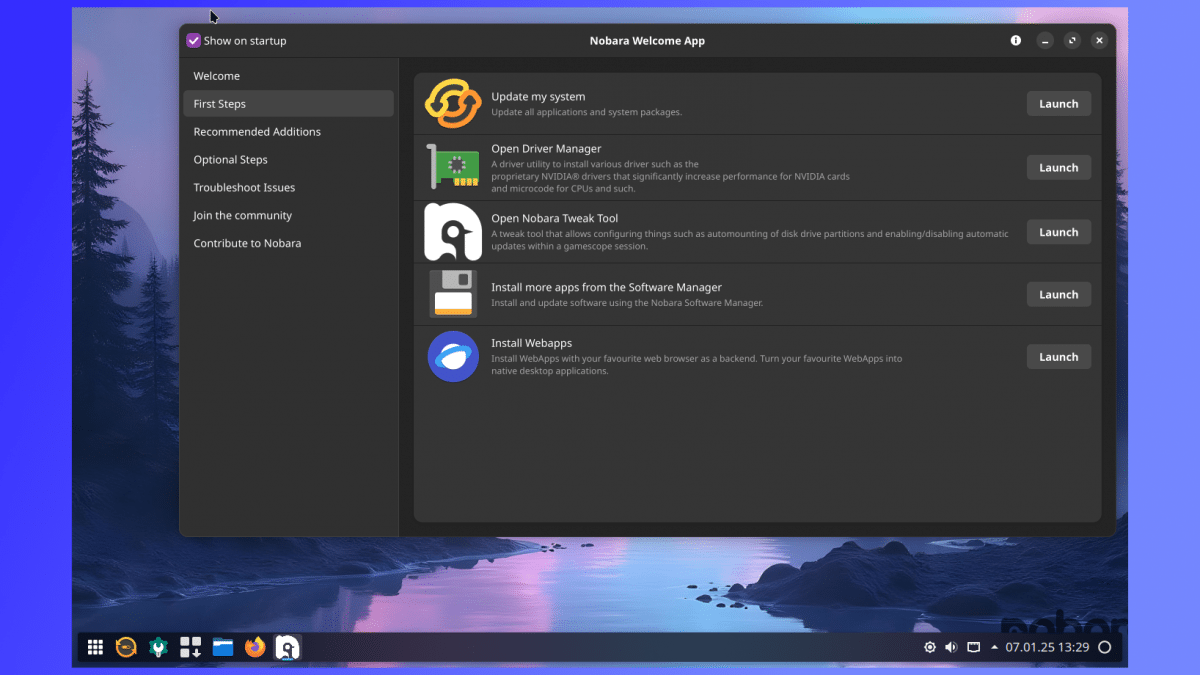
Task: Go to the Recommended Additions section
Action: pos(288,132)
